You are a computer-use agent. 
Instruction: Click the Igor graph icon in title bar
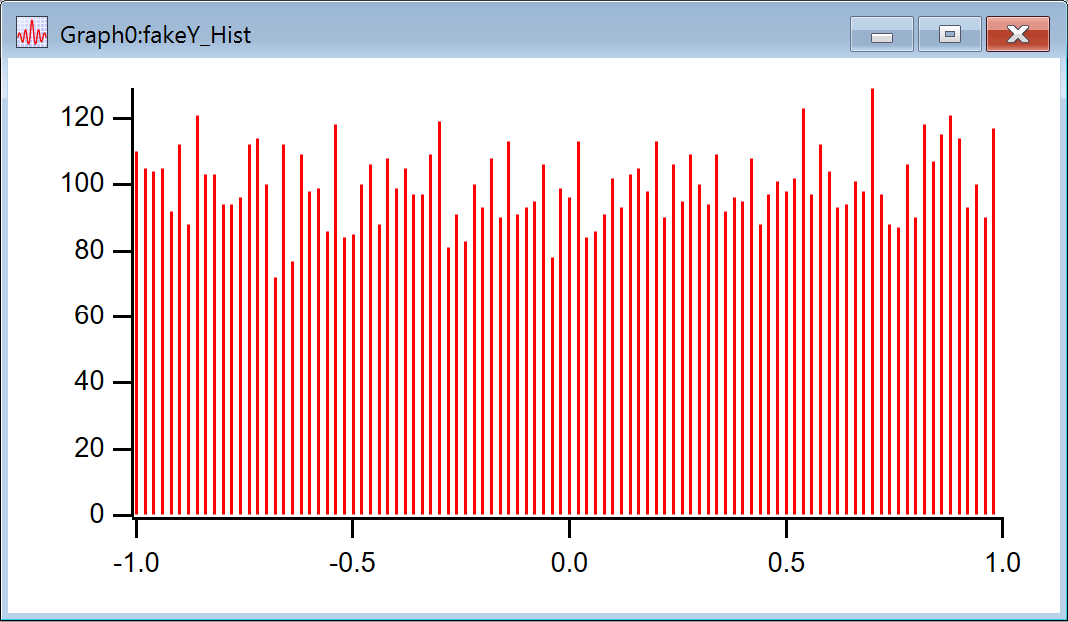pos(32,34)
